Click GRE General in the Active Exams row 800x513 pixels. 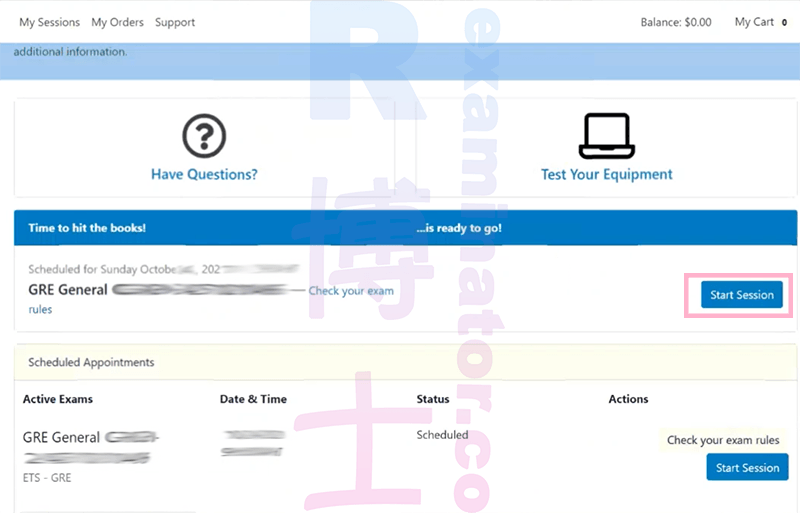(61, 437)
